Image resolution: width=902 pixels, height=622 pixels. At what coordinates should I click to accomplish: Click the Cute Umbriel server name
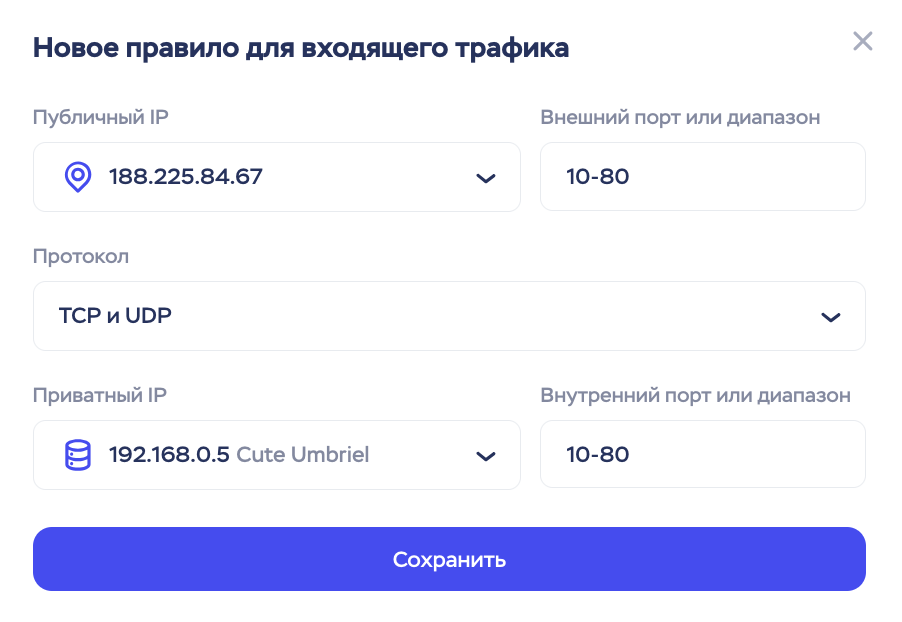click(x=303, y=455)
